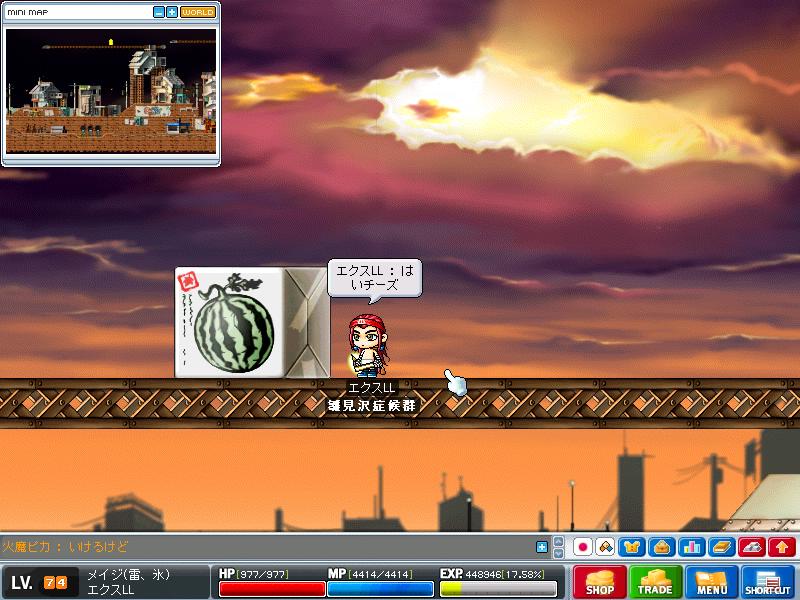
Task: Click the MP value 4414/4414
Action: point(381,574)
